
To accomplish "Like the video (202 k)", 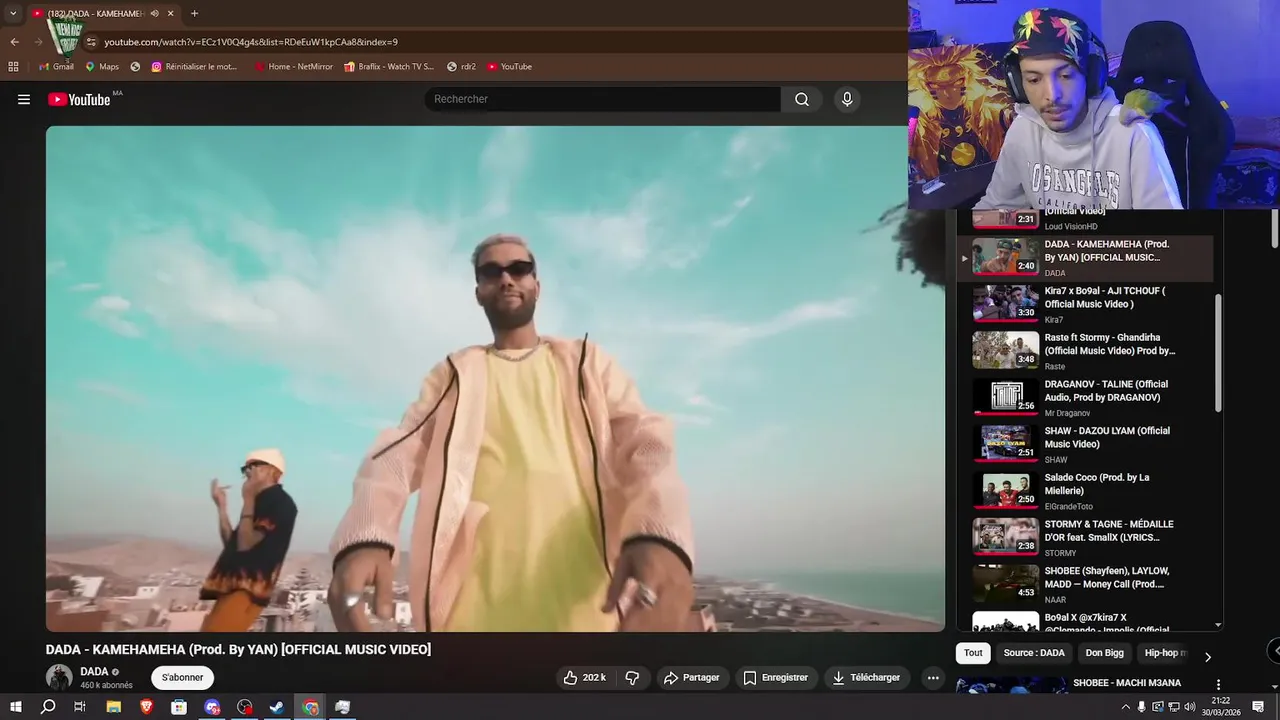I will tap(584, 677).
